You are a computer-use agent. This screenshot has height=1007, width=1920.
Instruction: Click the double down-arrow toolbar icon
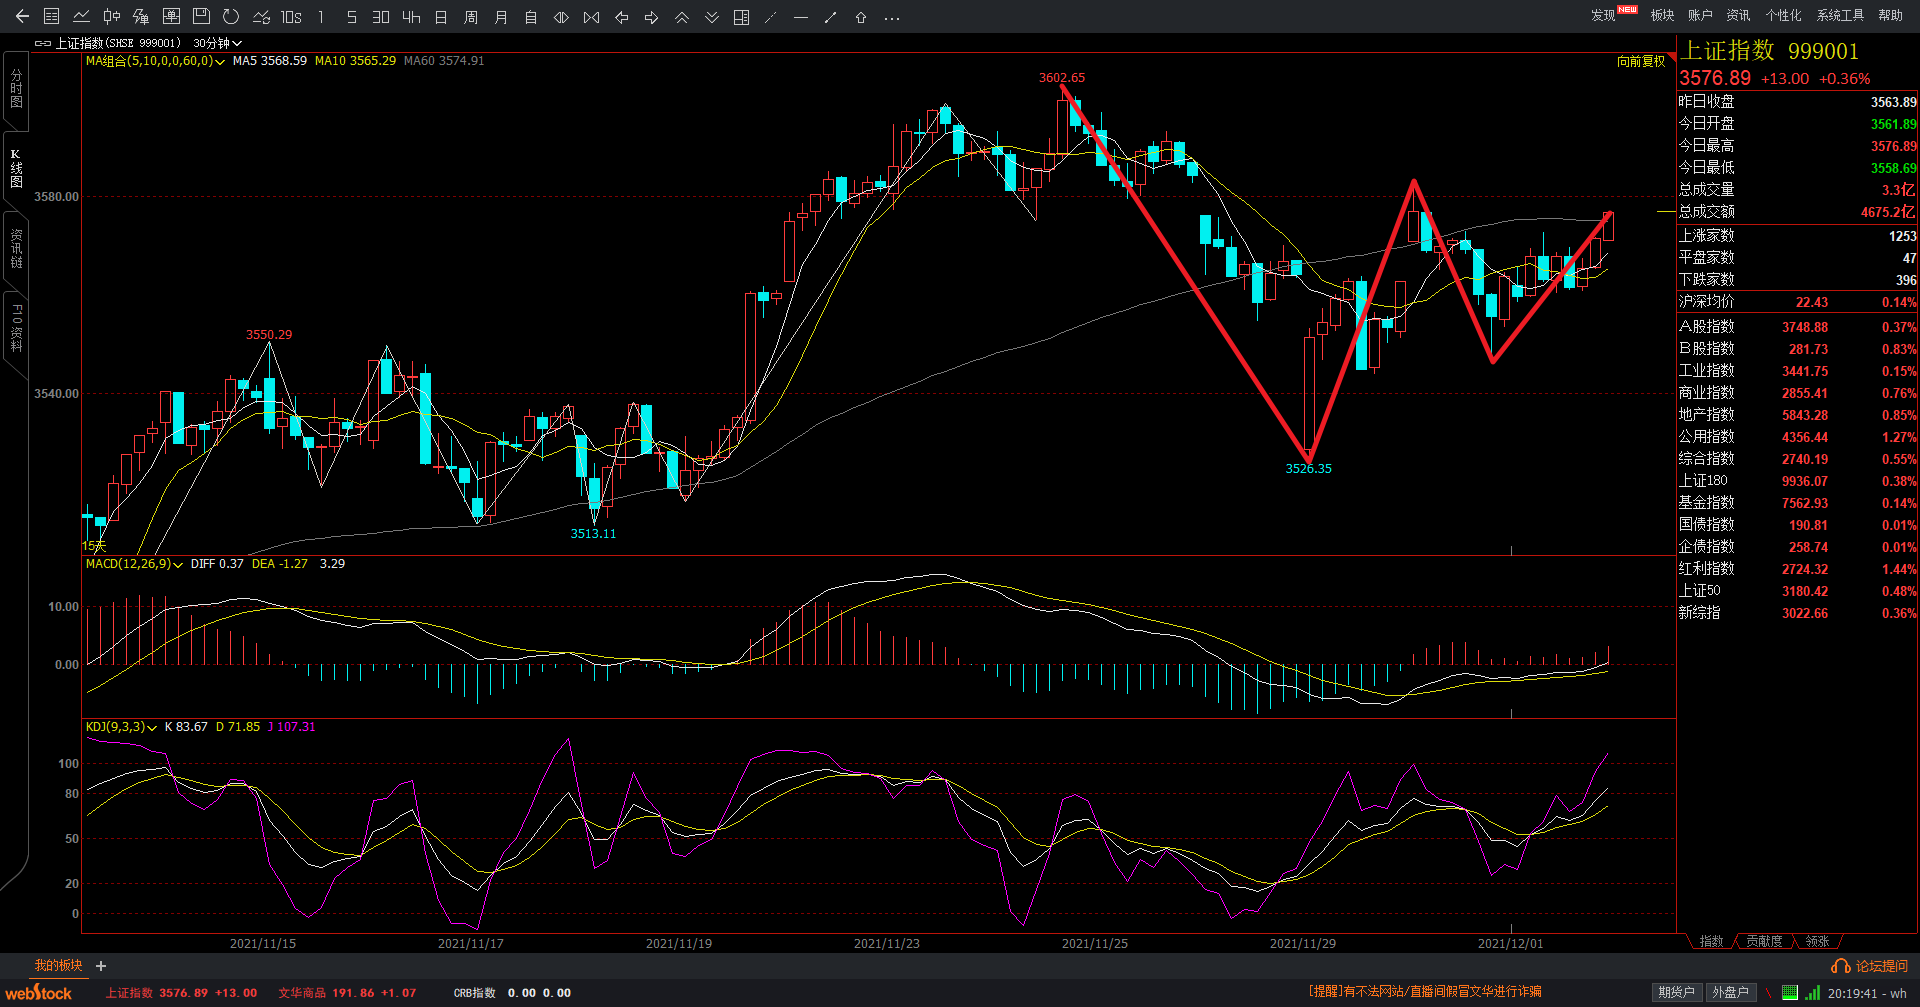pos(712,17)
